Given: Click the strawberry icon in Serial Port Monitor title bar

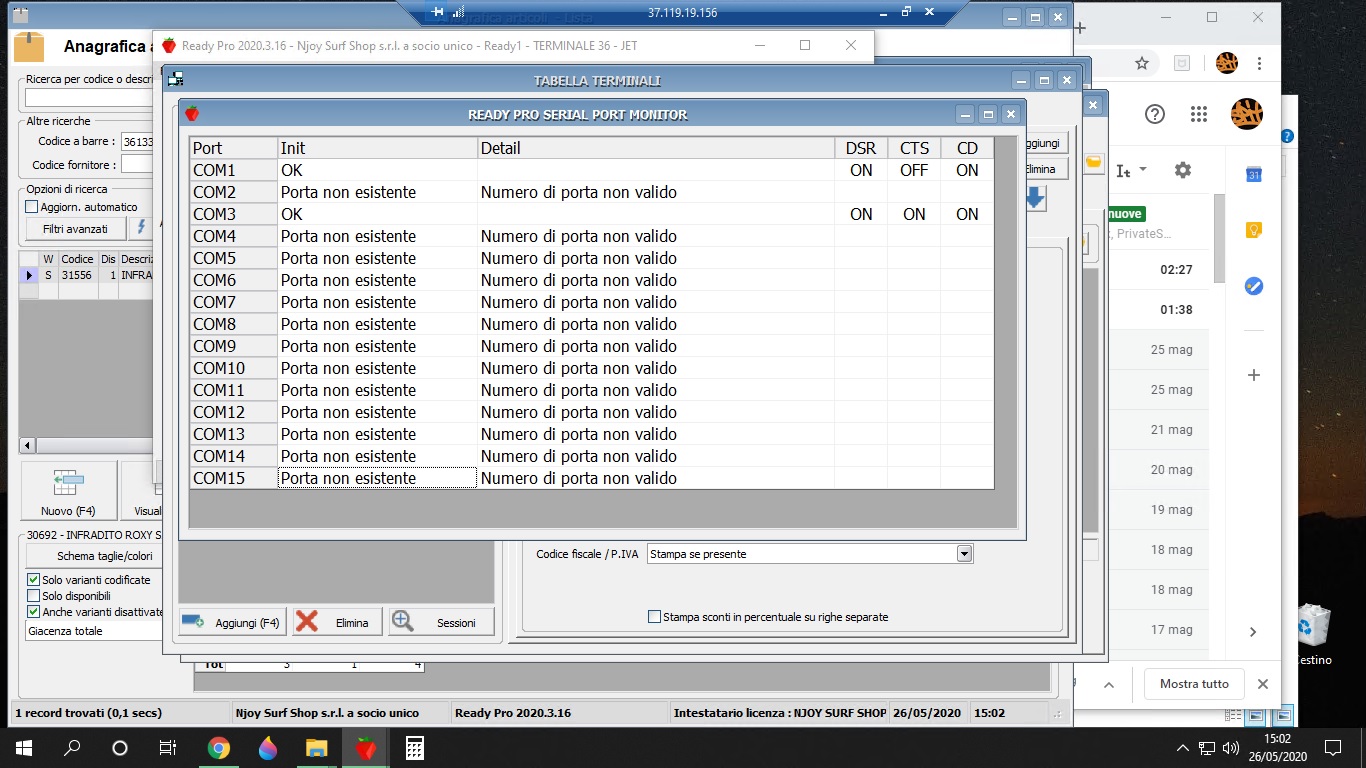Looking at the screenshot, I should 191,114.
